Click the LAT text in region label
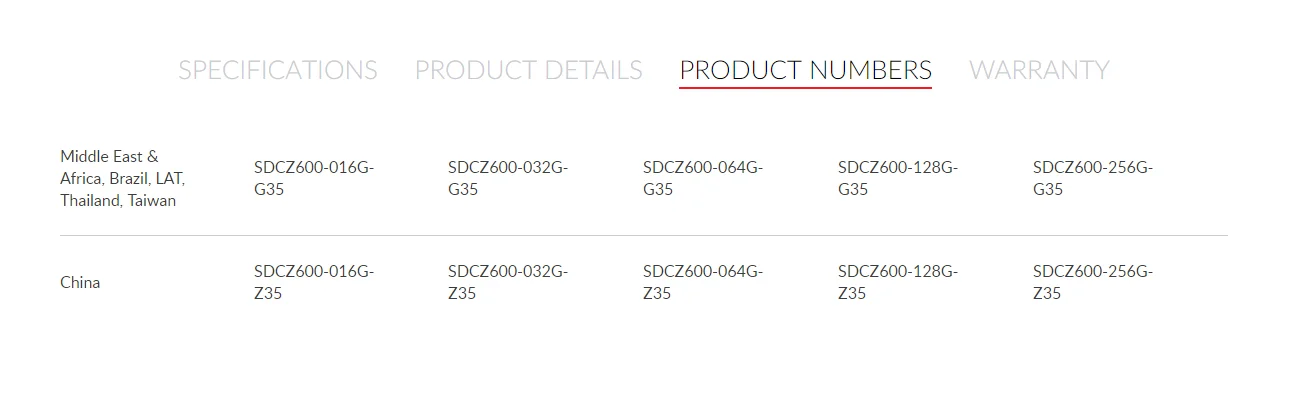 (170, 178)
